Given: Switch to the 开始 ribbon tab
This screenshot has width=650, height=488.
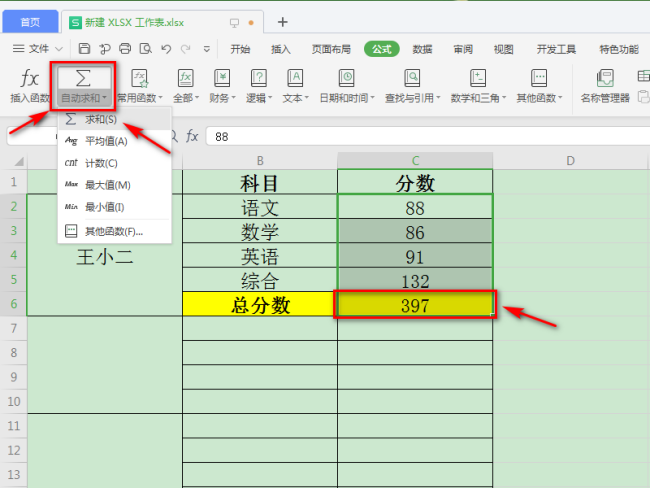Looking at the screenshot, I should click(x=240, y=49).
